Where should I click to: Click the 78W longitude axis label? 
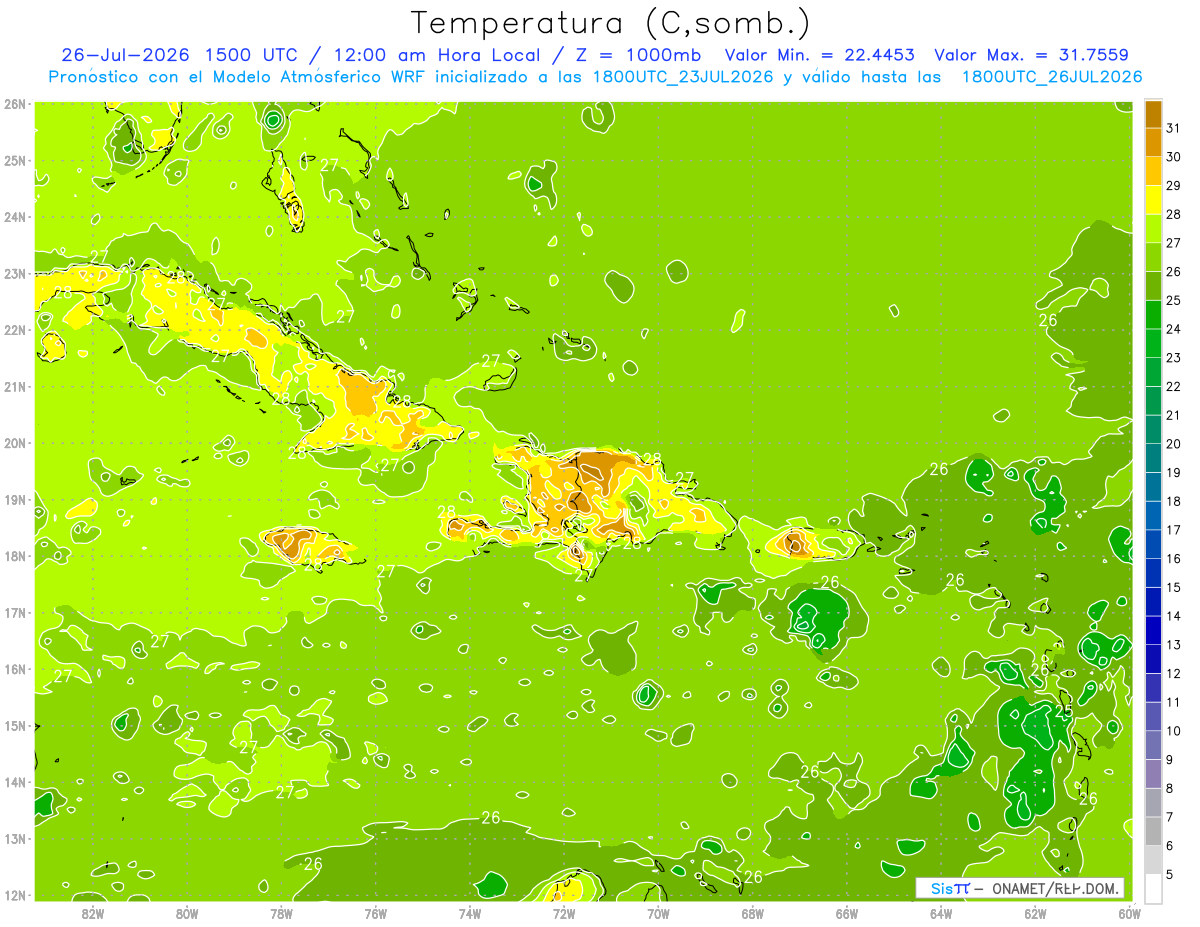pos(281,913)
